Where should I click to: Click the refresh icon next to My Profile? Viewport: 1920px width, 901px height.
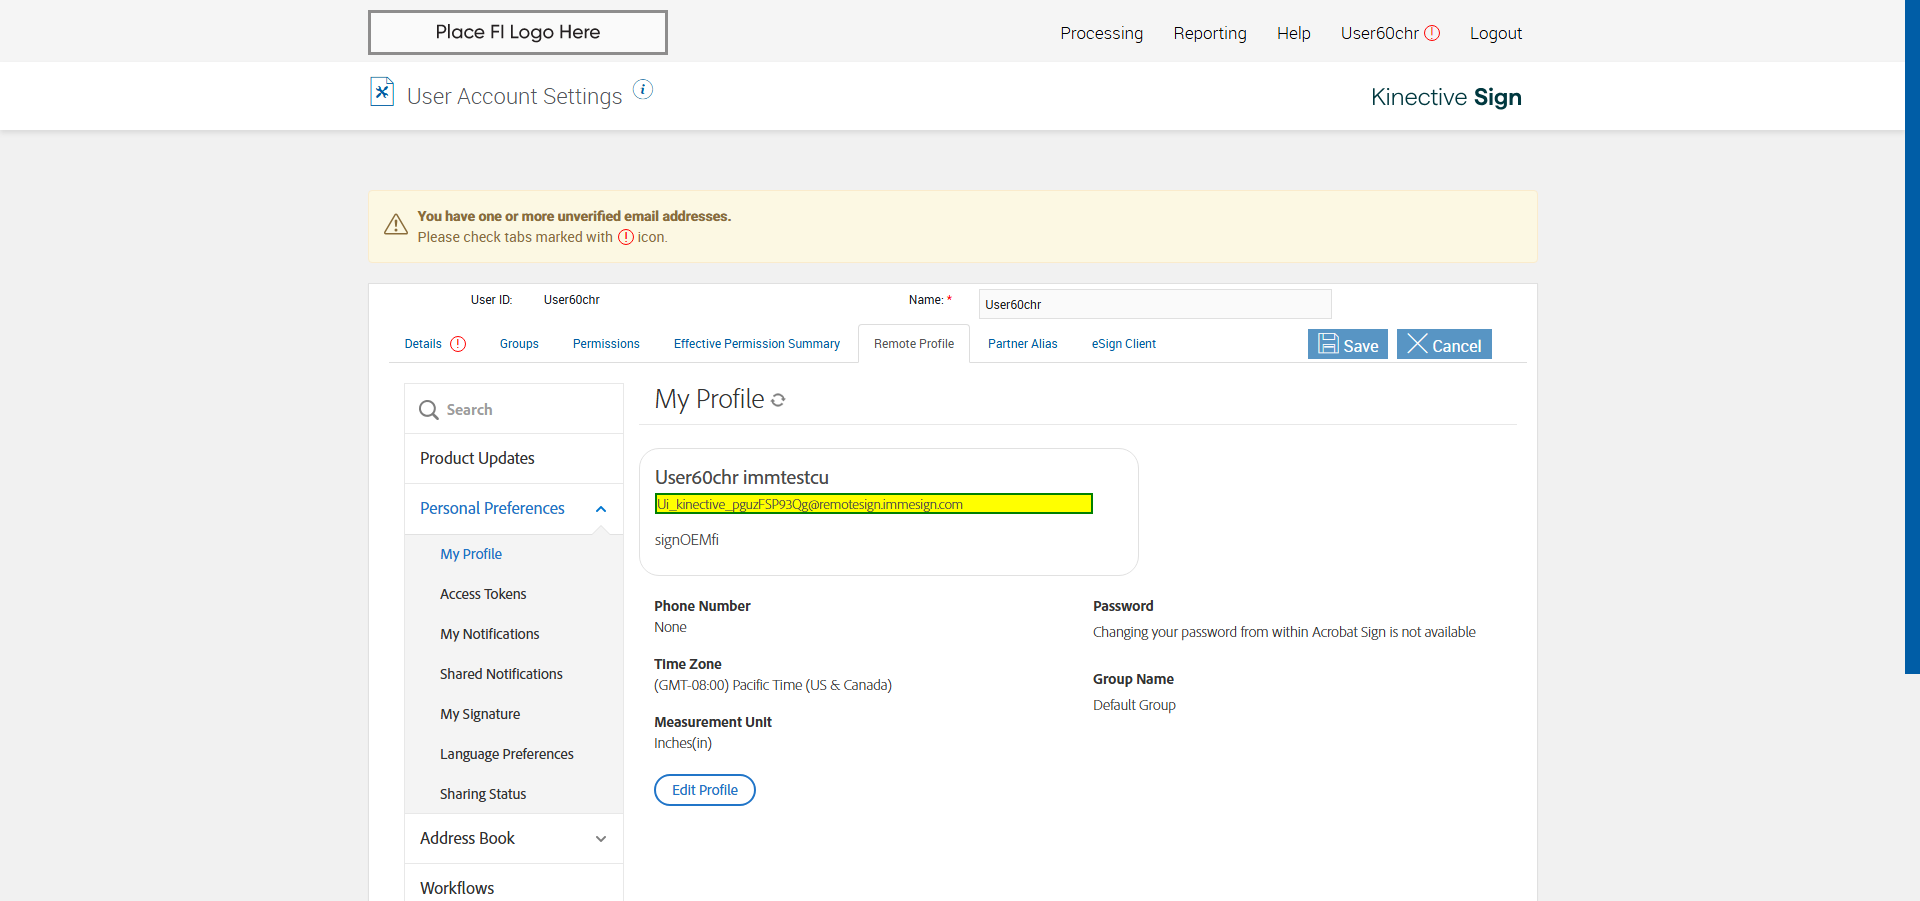[778, 400]
